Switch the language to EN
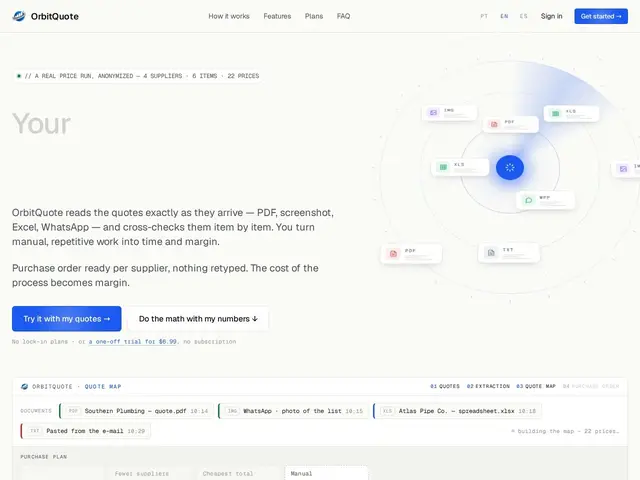640x480 pixels. [x=504, y=16]
